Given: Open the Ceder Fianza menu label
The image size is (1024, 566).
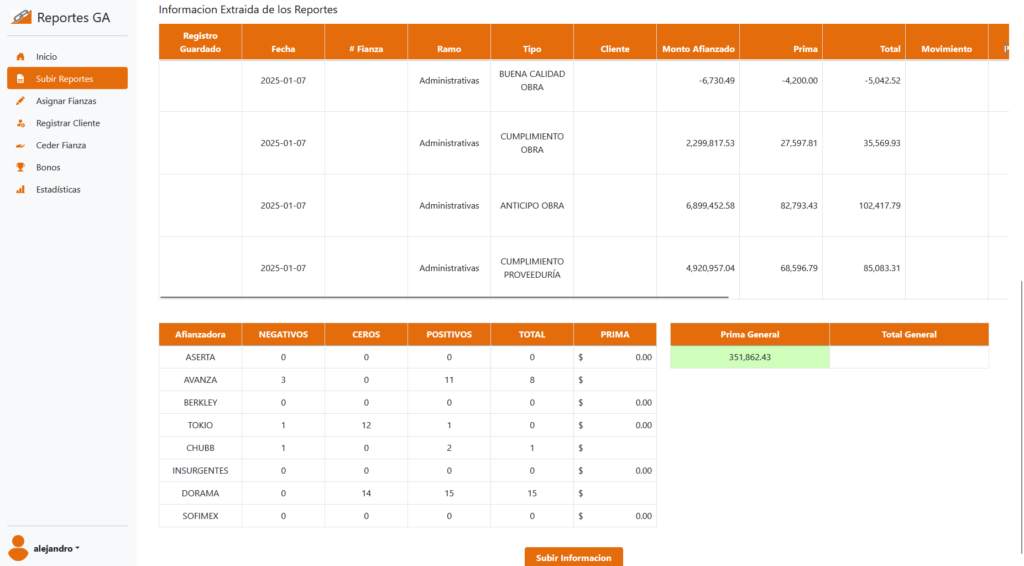Looking at the screenshot, I should (61, 145).
